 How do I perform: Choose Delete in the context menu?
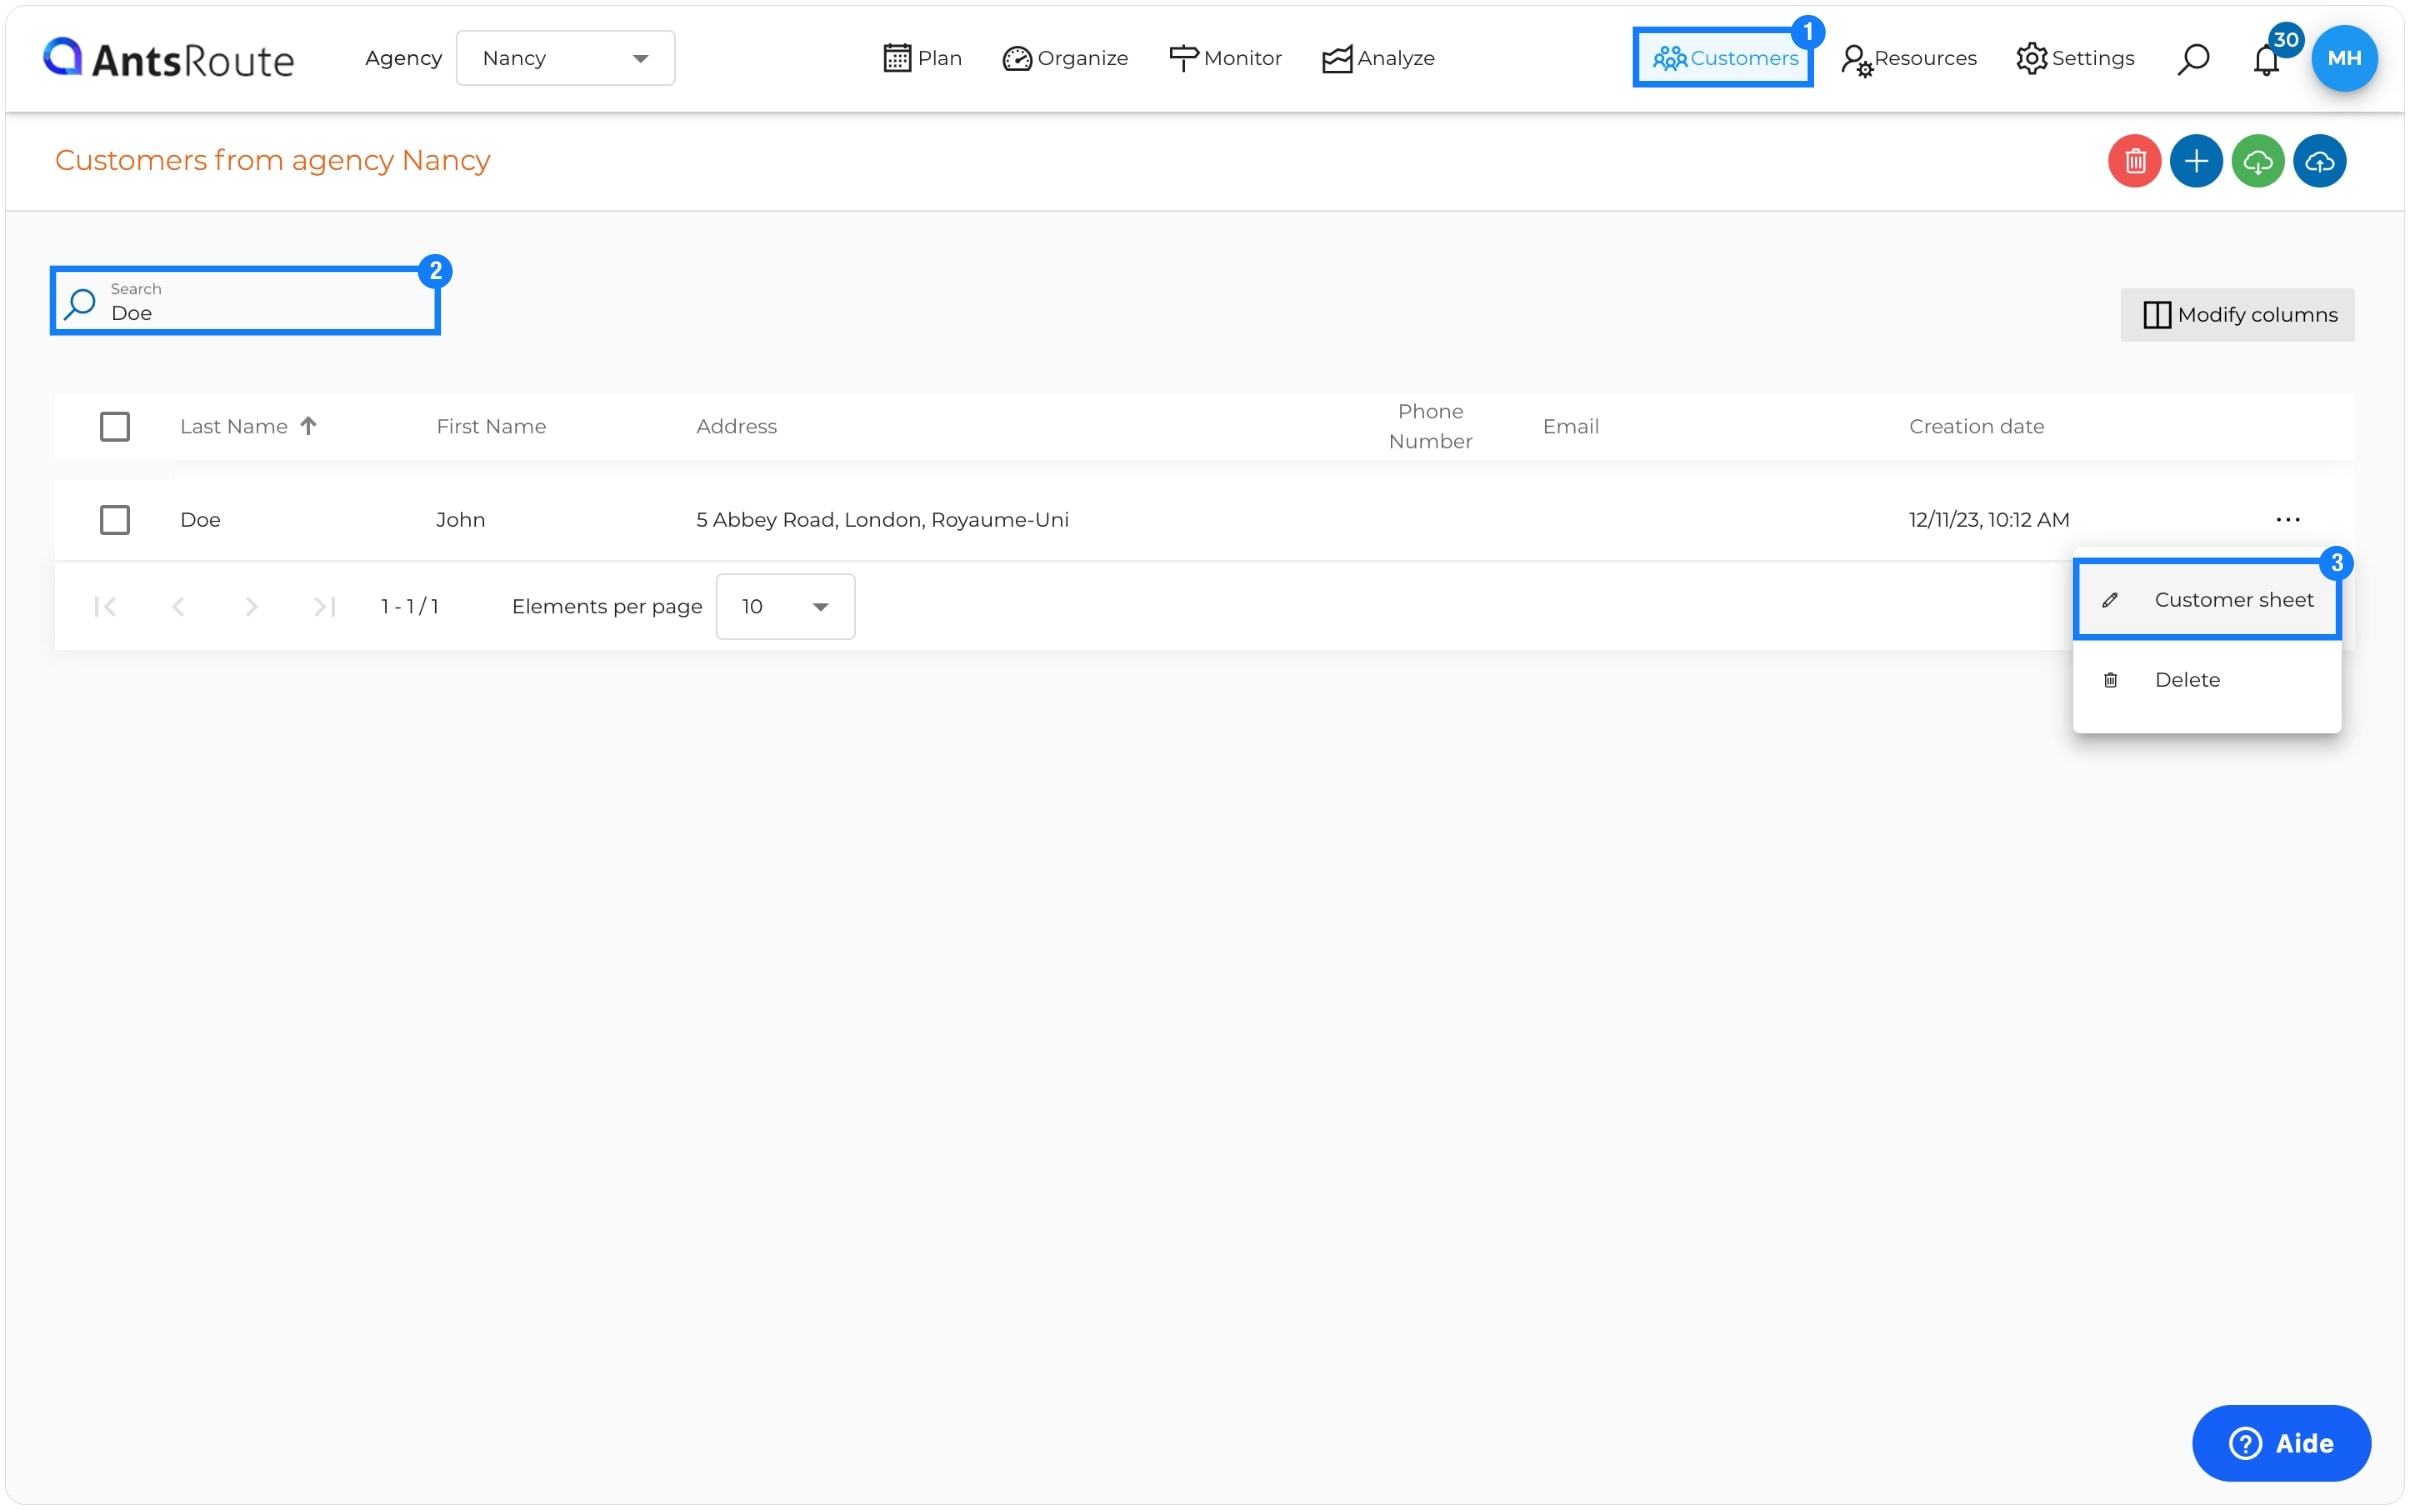tap(2186, 679)
